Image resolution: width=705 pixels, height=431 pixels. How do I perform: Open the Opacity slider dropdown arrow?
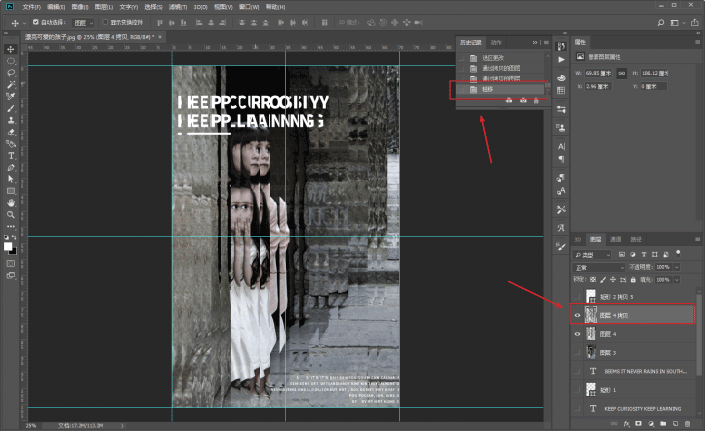coord(677,267)
